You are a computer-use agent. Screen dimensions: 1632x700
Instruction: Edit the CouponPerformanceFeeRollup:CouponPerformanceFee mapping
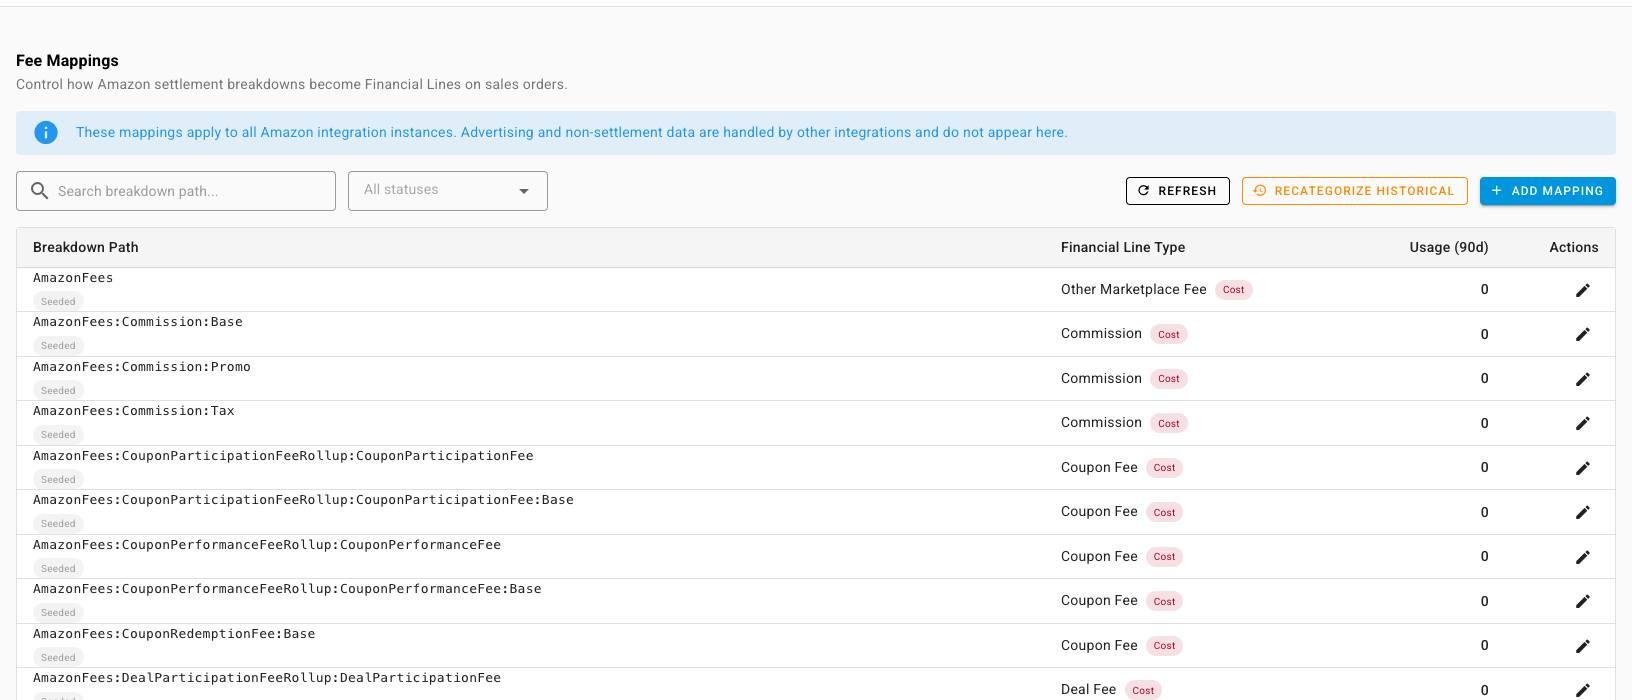tap(1582, 557)
